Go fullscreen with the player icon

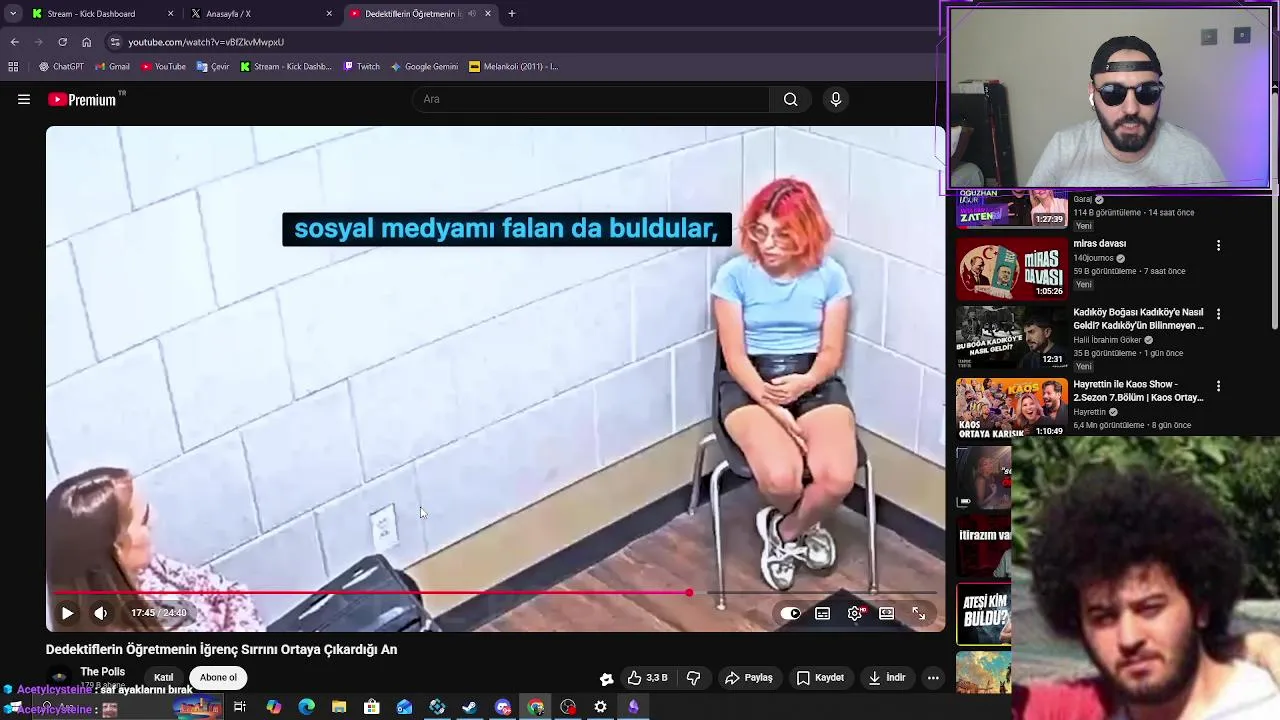point(918,613)
